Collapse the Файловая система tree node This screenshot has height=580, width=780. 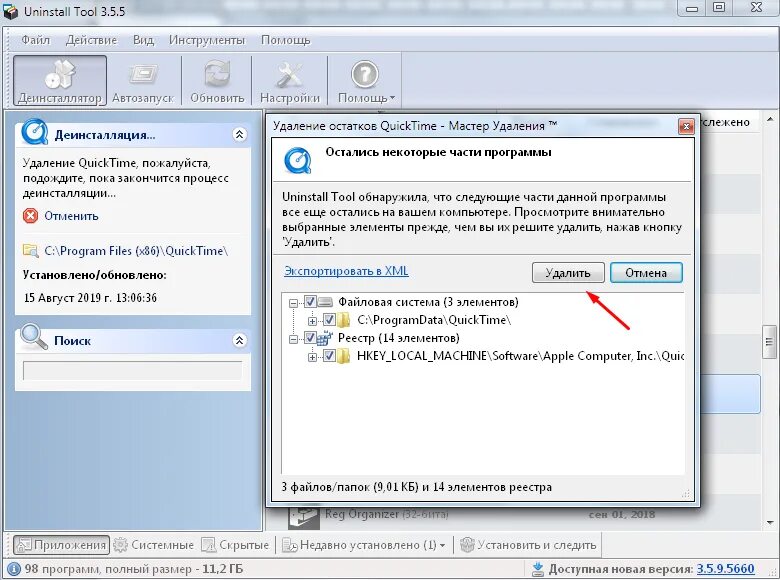(293, 302)
